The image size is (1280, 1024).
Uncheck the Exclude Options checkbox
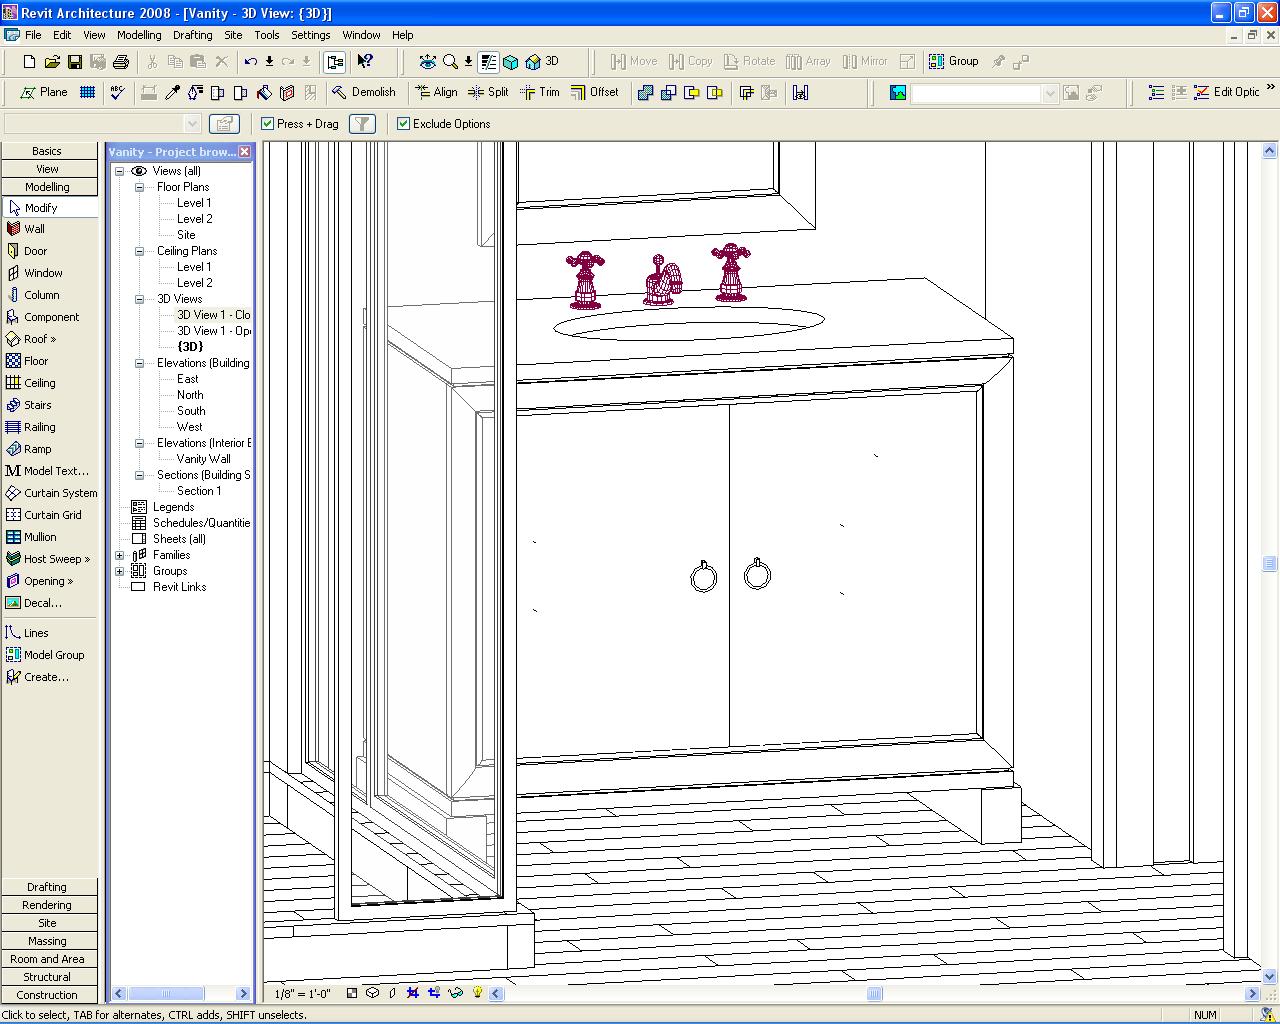click(404, 124)
